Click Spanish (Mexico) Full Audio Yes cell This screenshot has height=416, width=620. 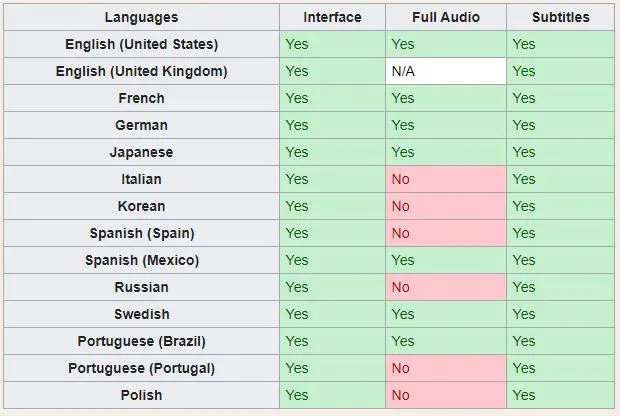[x=445, y=260]
